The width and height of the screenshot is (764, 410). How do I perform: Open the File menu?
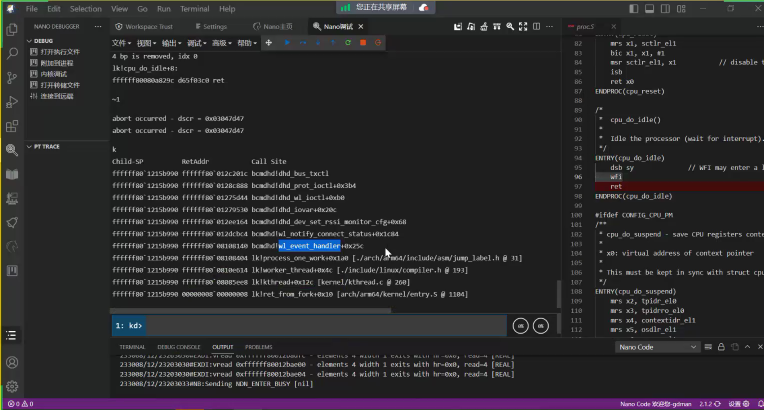(x=32, y=9)
